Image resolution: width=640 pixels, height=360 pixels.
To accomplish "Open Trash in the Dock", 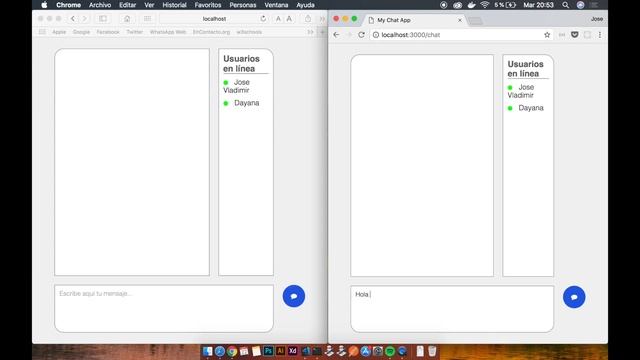I will (432, 351).
